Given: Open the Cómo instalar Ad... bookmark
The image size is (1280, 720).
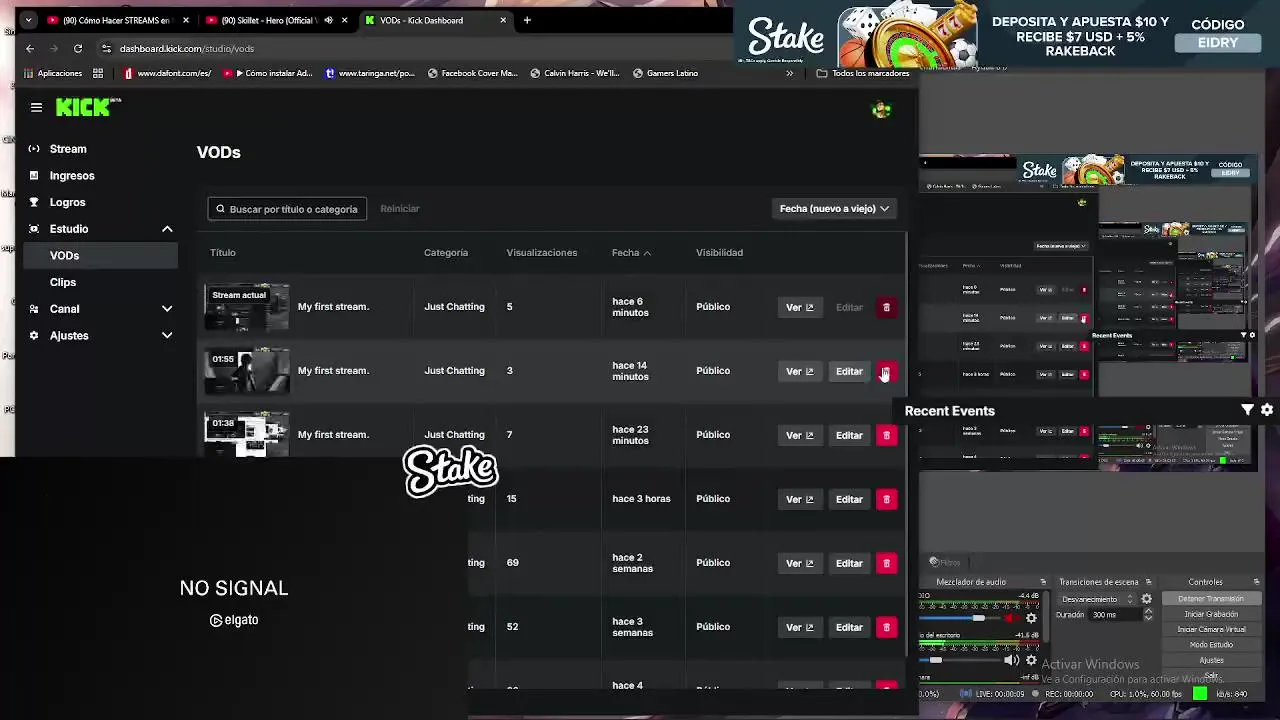Looking at the screenshot, I should click(268, 73).
